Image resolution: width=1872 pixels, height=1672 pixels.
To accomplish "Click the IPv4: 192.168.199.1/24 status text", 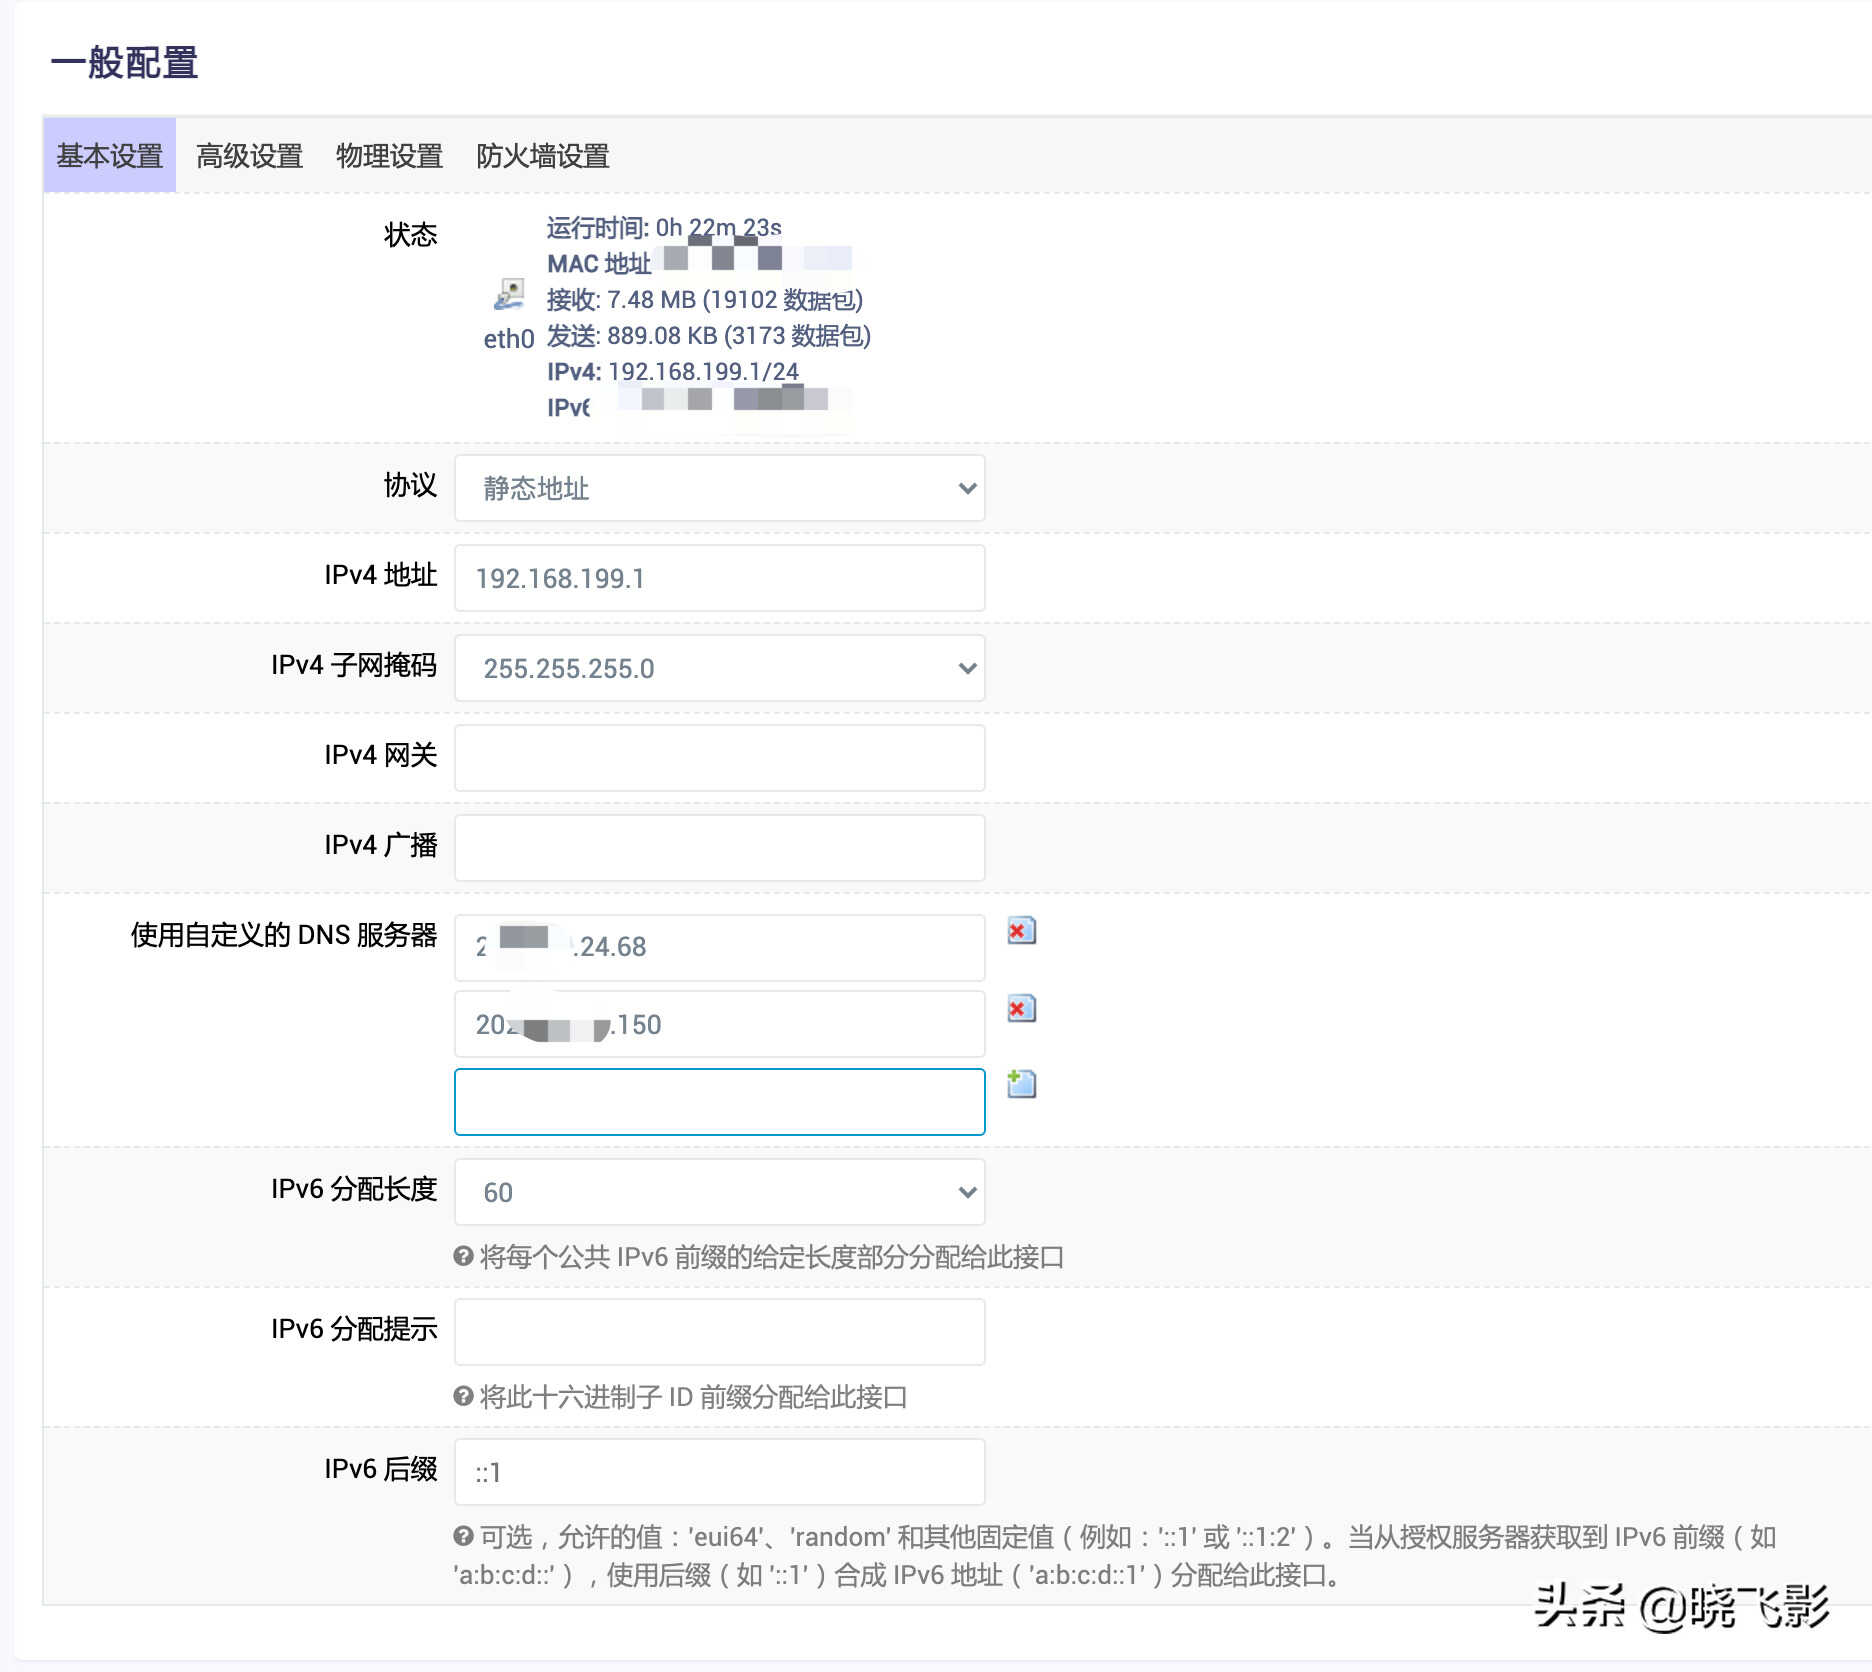I will point(673,372).
